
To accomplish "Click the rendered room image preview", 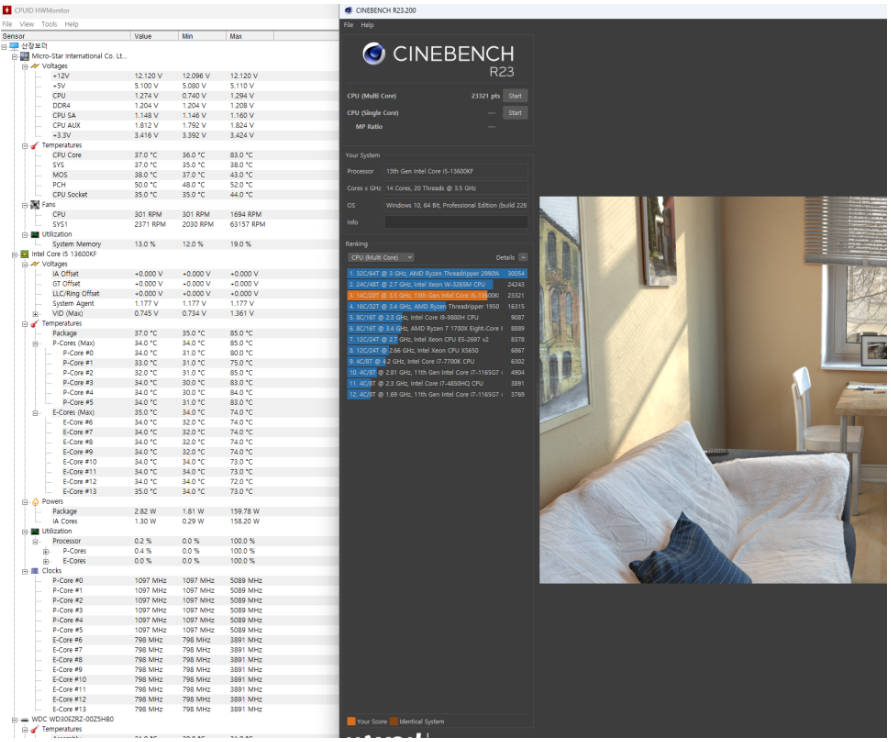I will click(713, 390).
